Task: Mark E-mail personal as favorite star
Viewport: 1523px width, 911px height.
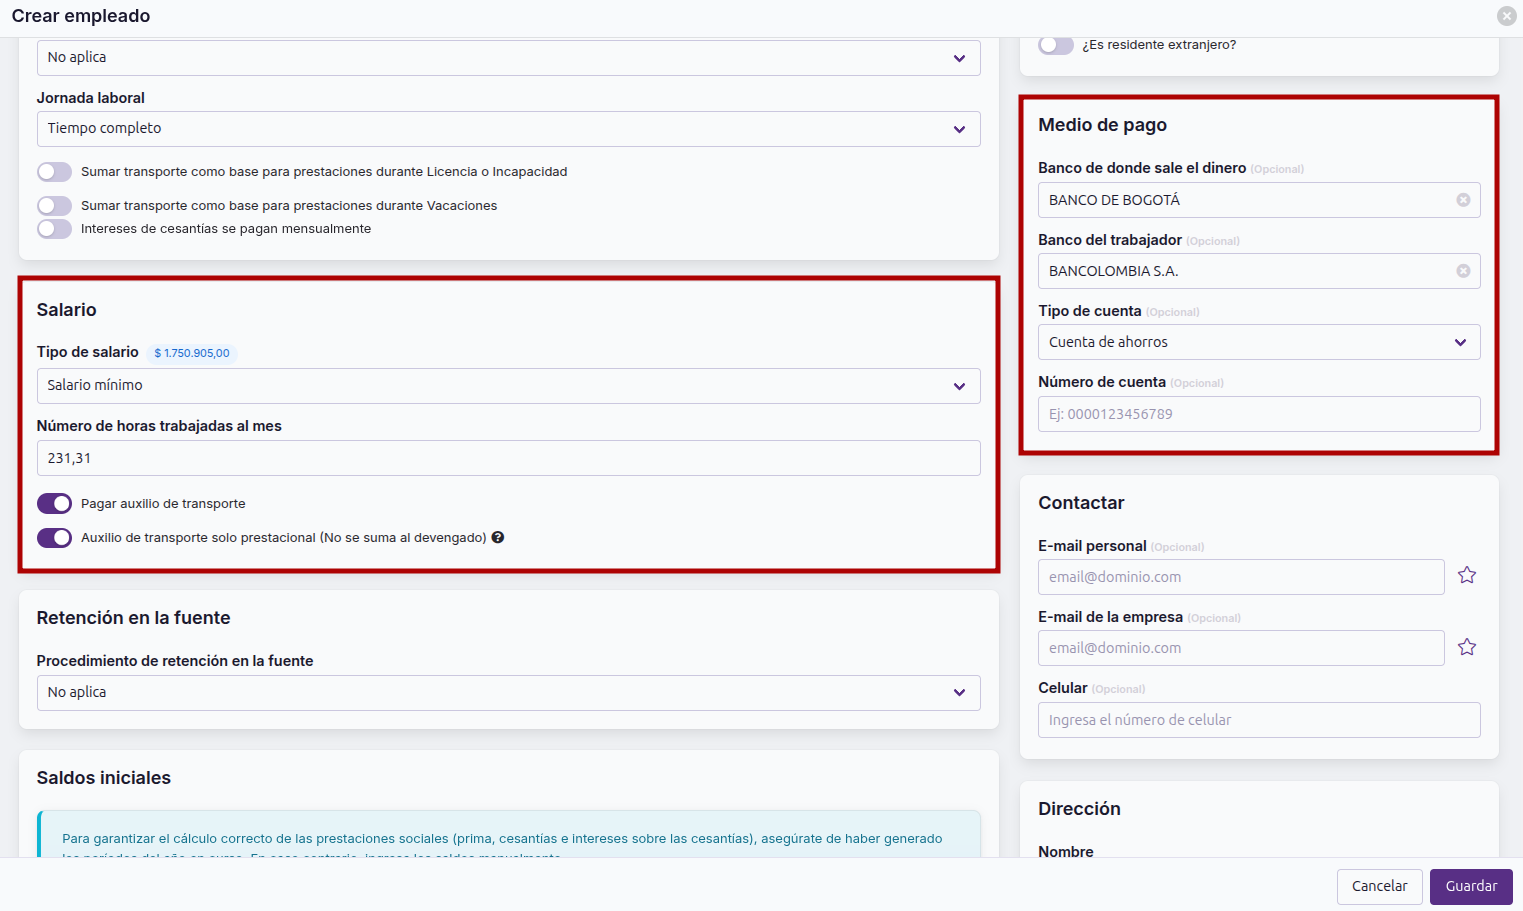Action: [x=1467, y=575]
